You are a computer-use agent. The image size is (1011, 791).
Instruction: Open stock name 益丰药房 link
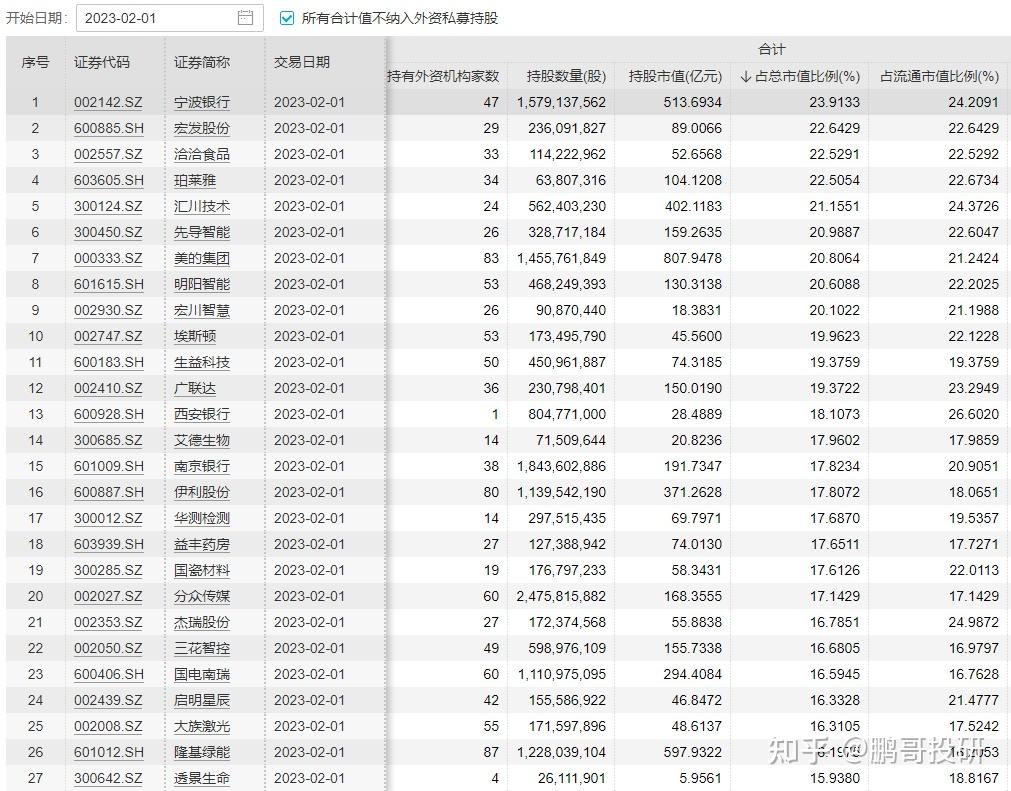click(x=202, y=544)
